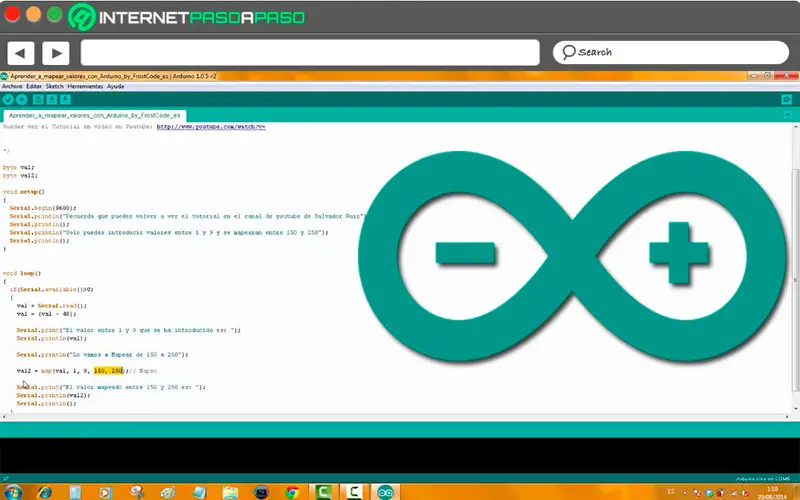Click the "// Mapeo" comment
Viewport: 800px width, 500px height.
click(x=144, y=371)
